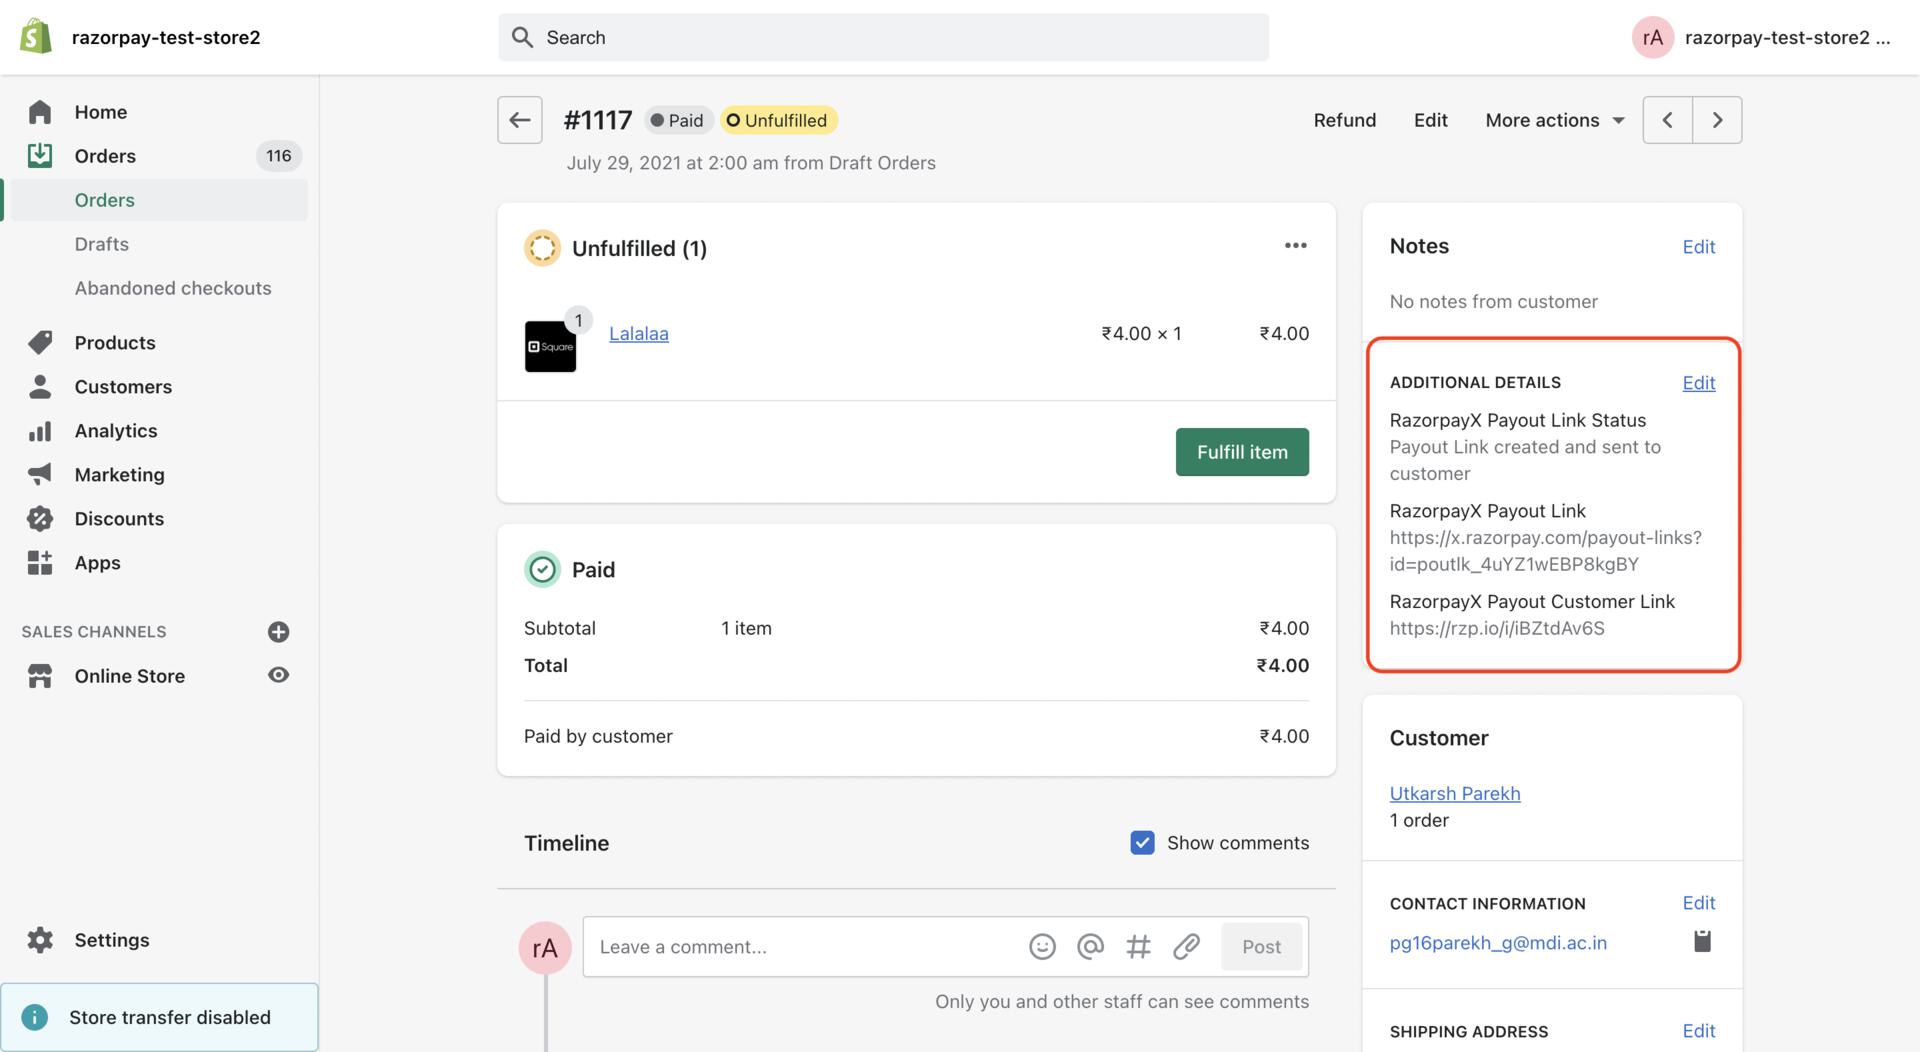The height and width of the screenshot is (1052, 1920).
Task: Click the Shopify logo icon
Action: pyautogui.click(x=36, y=37)
